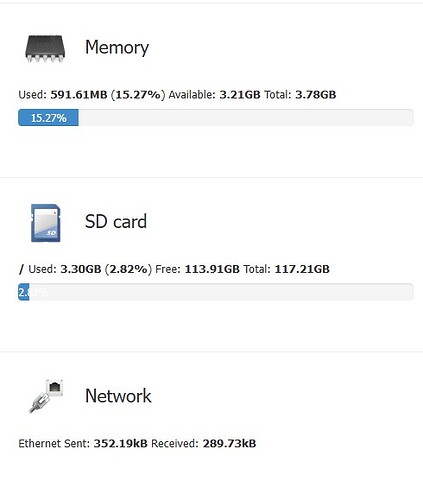Click the Ethernet Sent 352.19kB value
The height and width of the screenshot is (500, 423).
click(120, 443)
